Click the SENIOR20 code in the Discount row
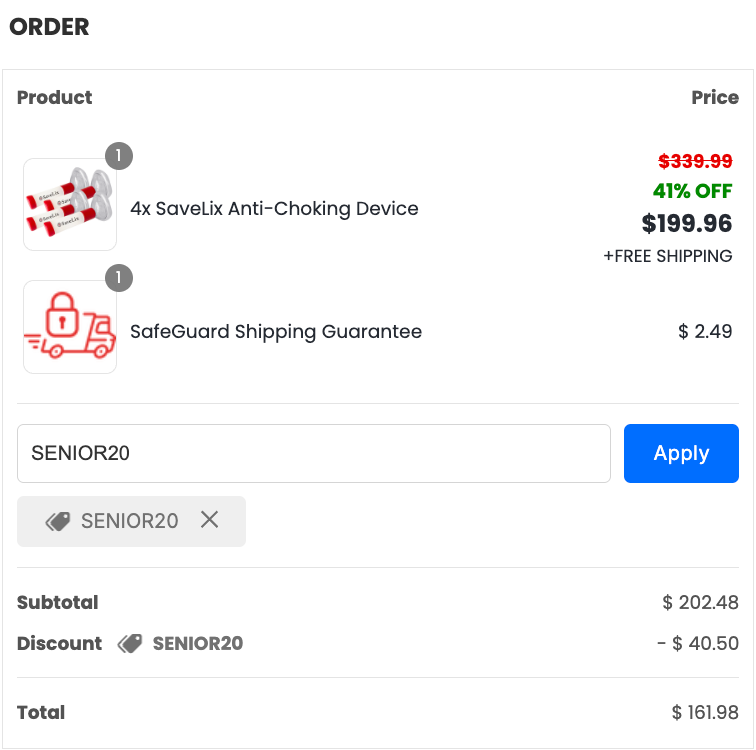Screen dimensions: 756x750 pos(197,643)
